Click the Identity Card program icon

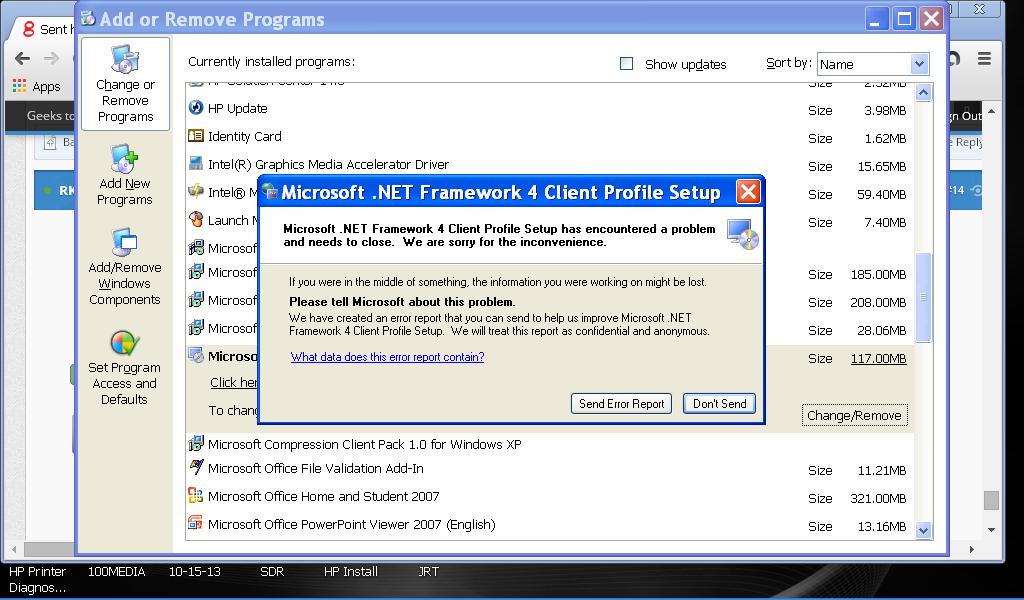pos(196,136)
